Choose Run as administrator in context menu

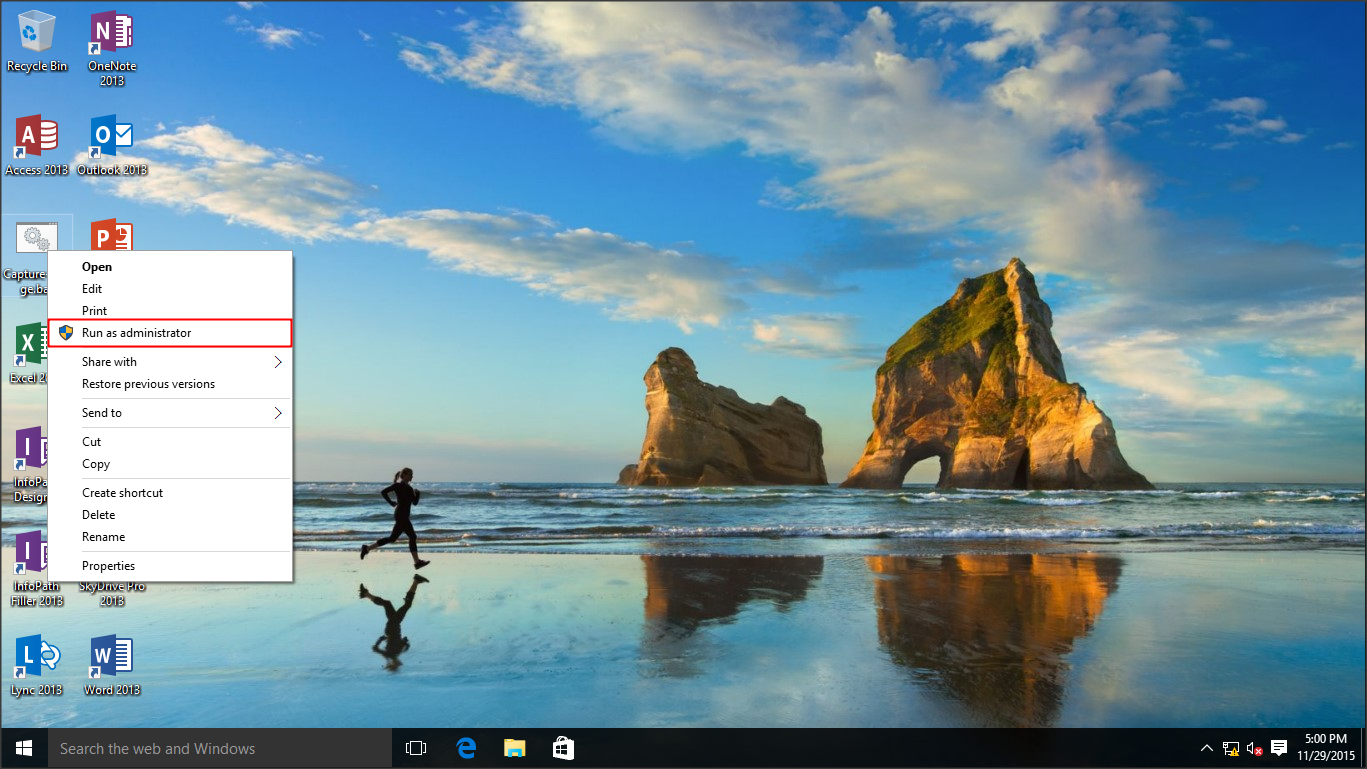[136, 333]
